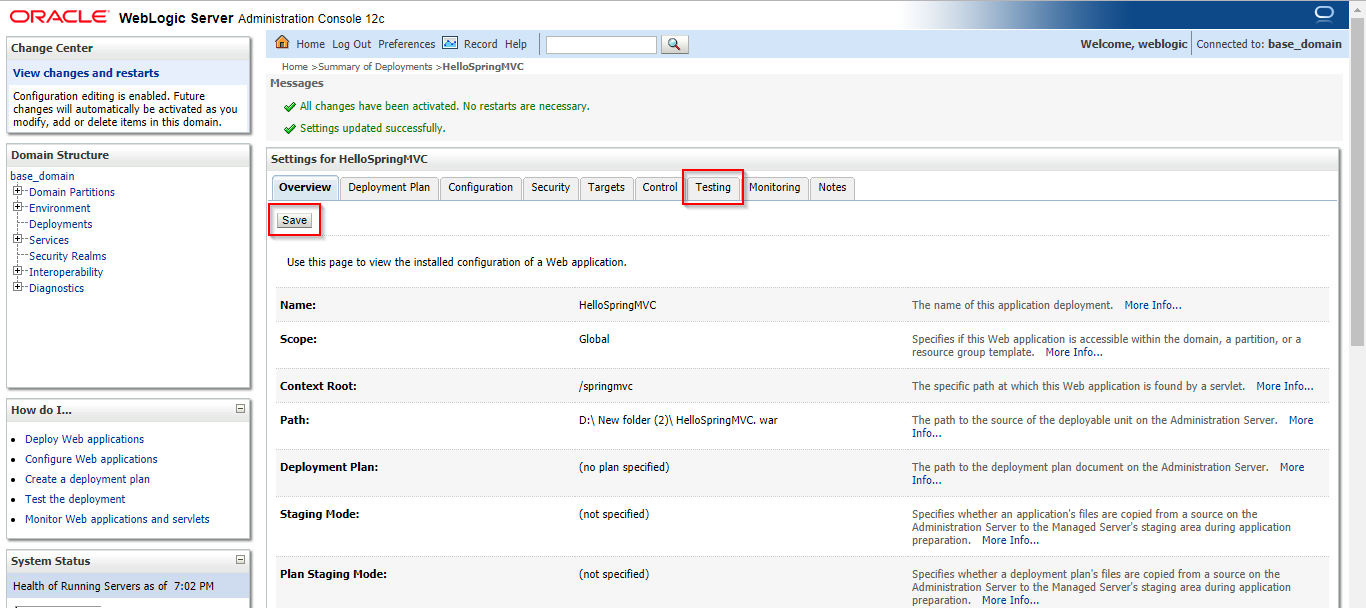
Task: Expand the Interoperability tree node
Action: coord(18,271)
